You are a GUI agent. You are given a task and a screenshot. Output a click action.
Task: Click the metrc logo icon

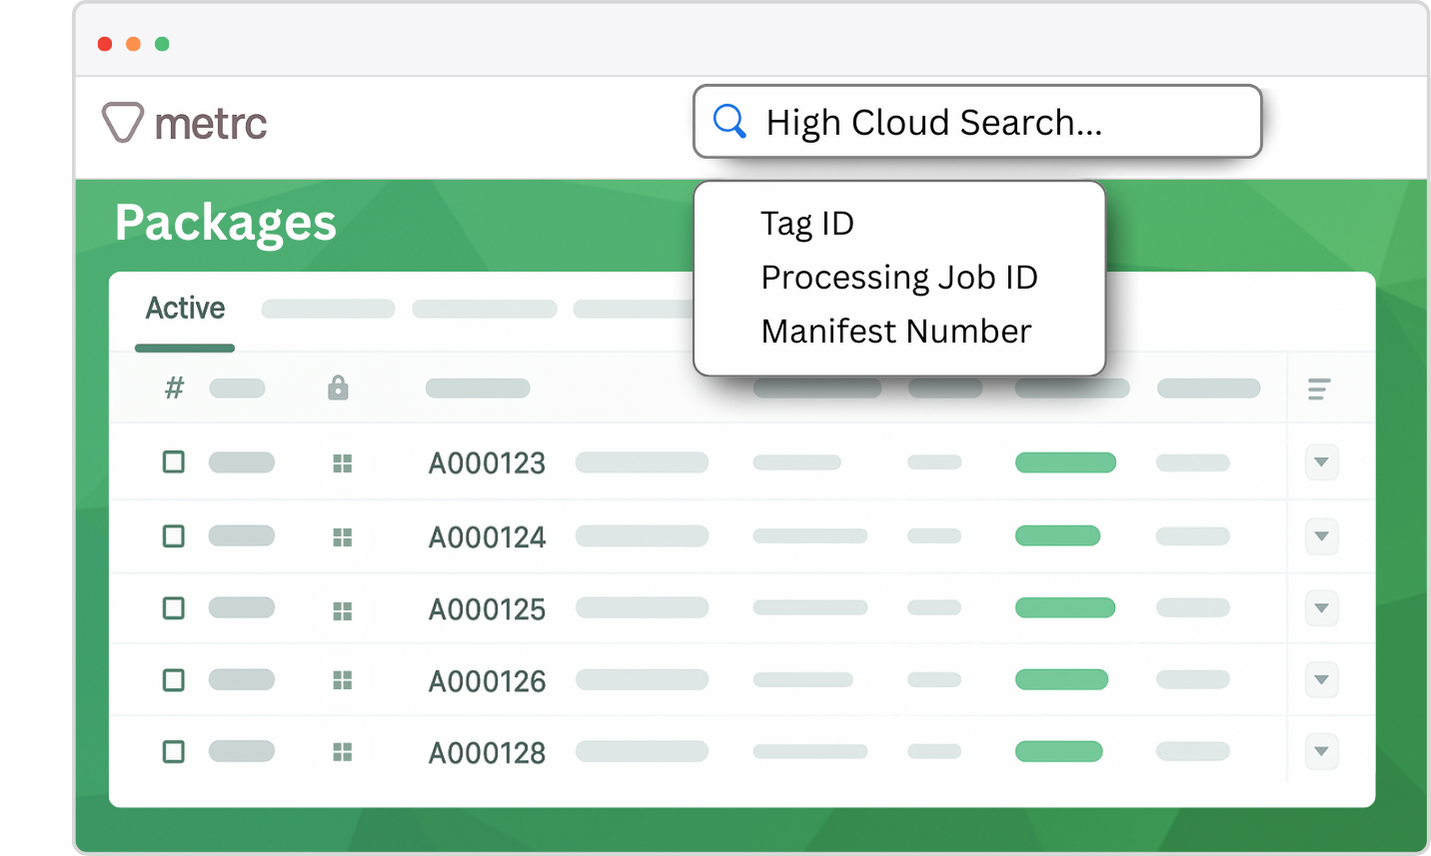point(123,122)
